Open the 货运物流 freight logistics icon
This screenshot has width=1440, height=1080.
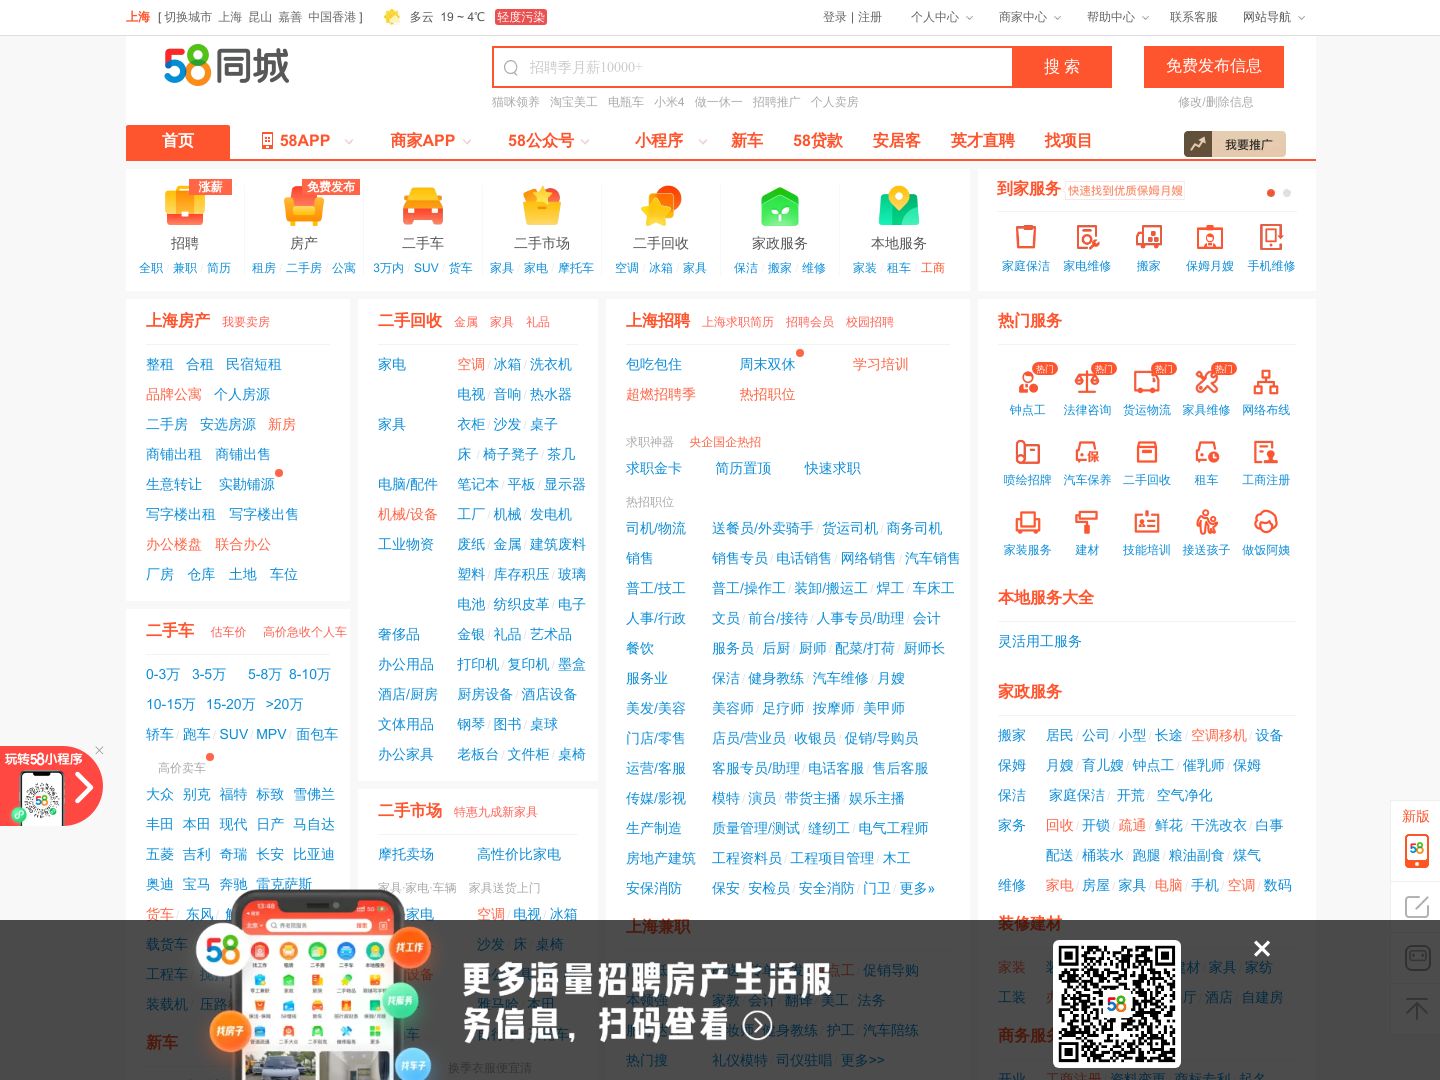pyautogui.click(x=1147, y=381)
